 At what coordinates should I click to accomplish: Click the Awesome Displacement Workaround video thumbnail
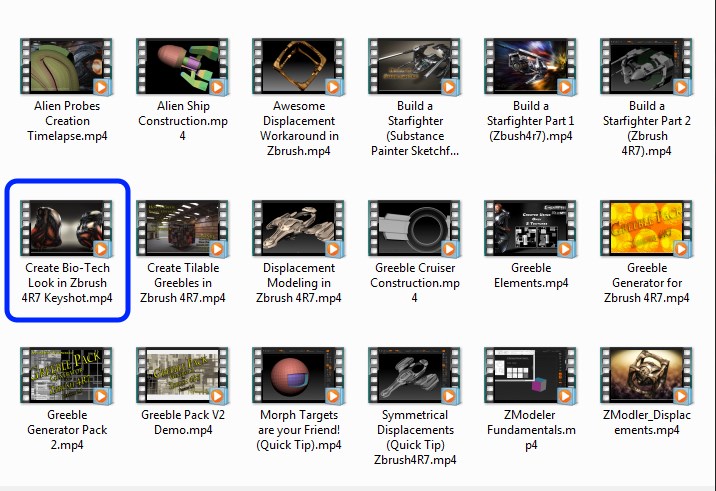tap(299, 67)
